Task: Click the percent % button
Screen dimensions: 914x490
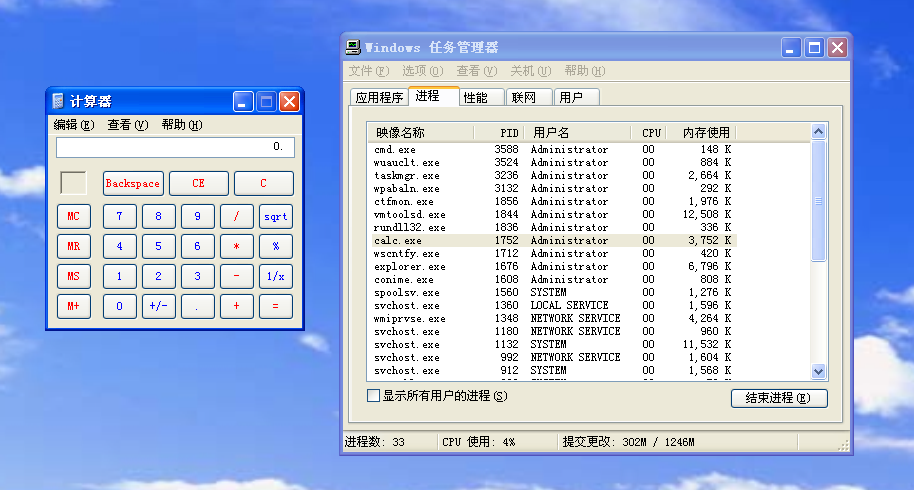Action: (276, 246)
